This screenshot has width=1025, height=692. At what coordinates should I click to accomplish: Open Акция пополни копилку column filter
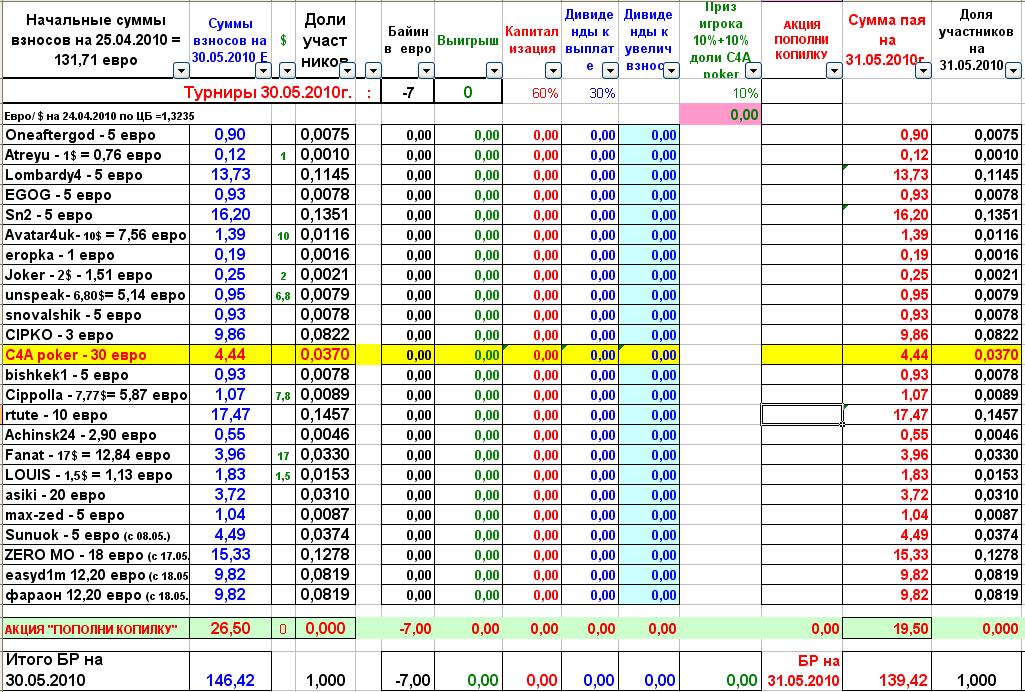pyautogui.click(x=832, y=70)
